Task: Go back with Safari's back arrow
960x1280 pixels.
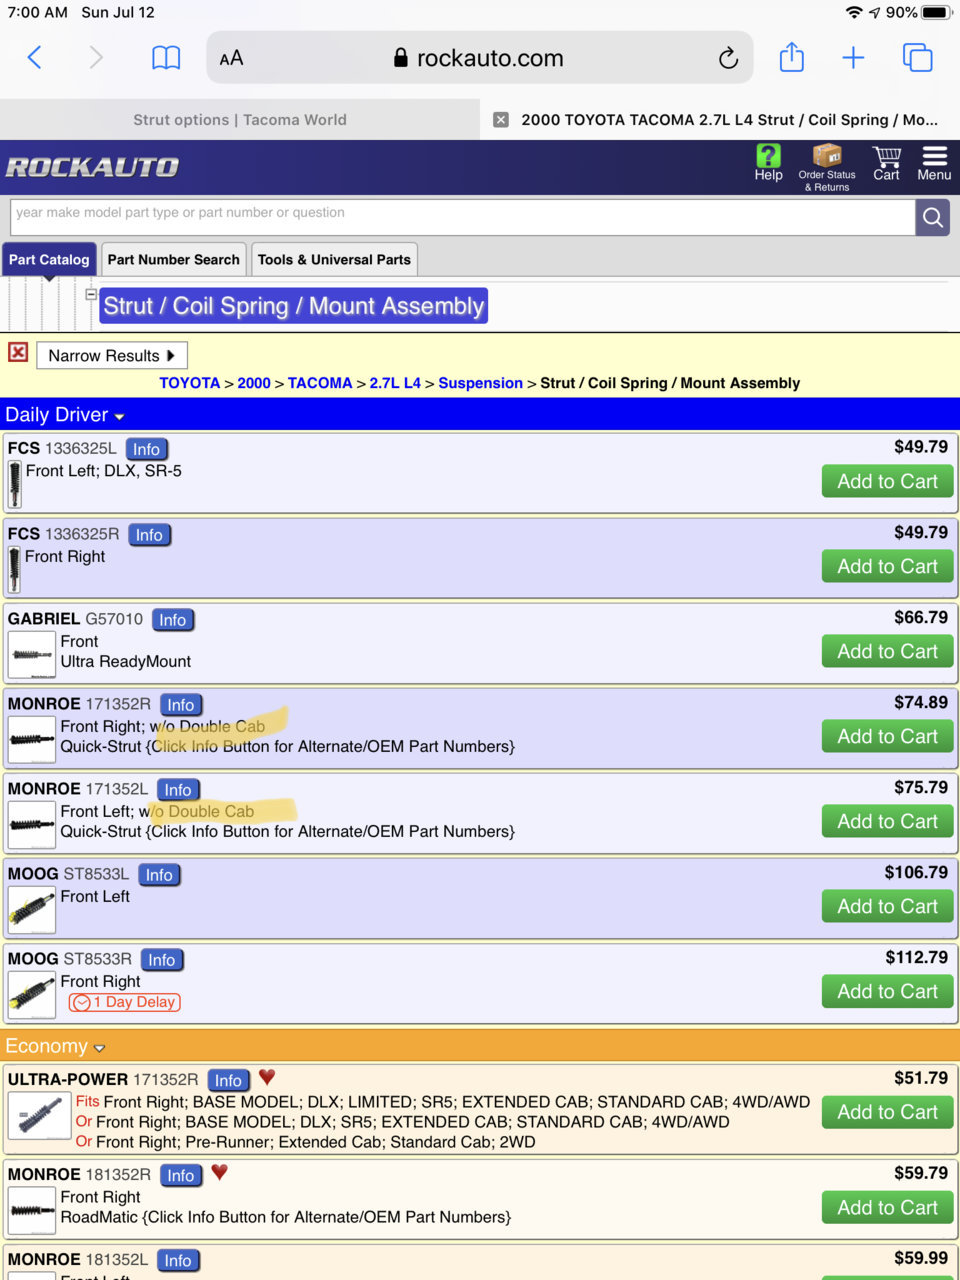Action: [34, 57]
